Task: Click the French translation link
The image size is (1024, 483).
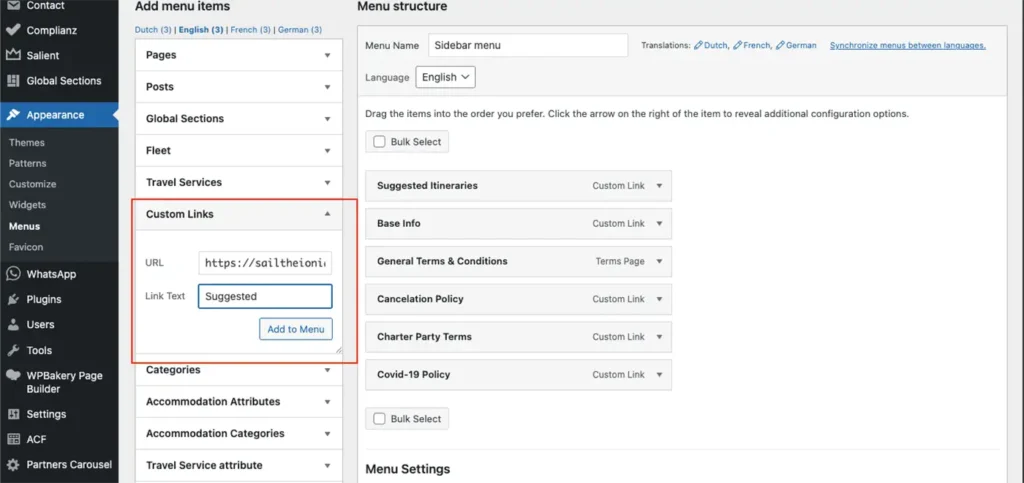Action: [x=756, y=46]
